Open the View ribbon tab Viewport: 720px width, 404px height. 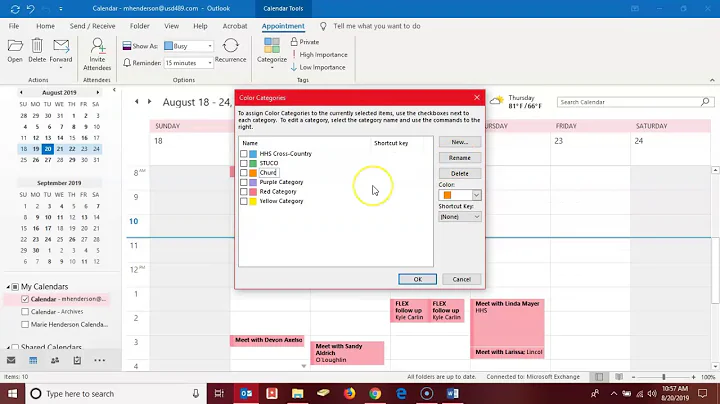click(x=172, y=26)
